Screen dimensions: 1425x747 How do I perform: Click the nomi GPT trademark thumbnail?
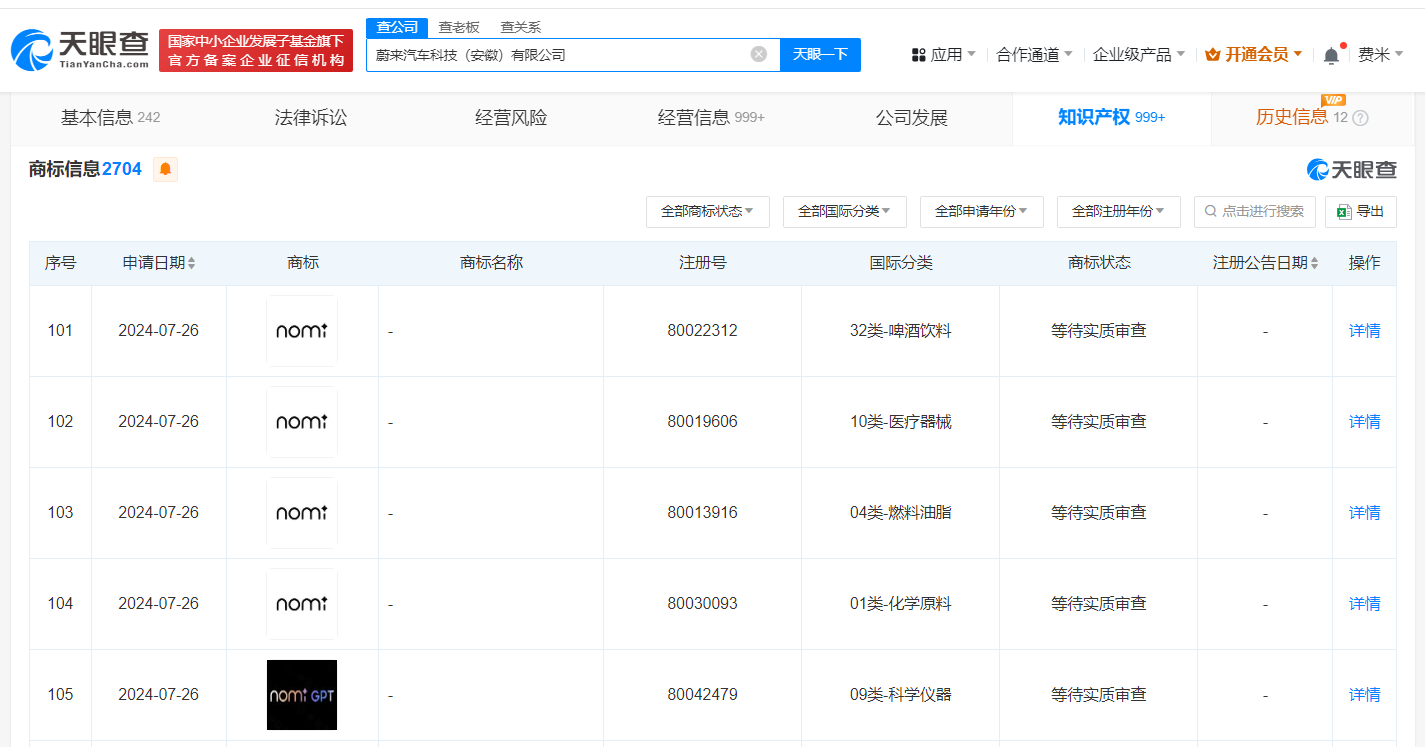(x=301, y=694)
